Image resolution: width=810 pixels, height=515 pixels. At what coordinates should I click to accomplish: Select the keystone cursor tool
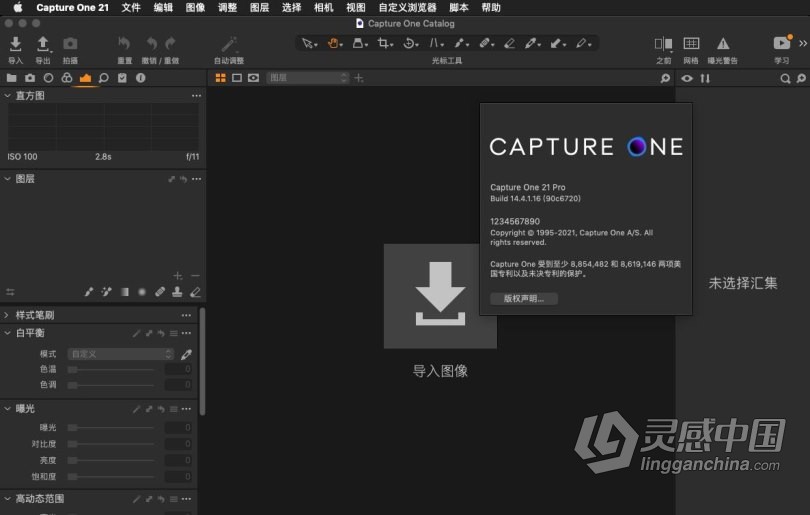(359, 43)
